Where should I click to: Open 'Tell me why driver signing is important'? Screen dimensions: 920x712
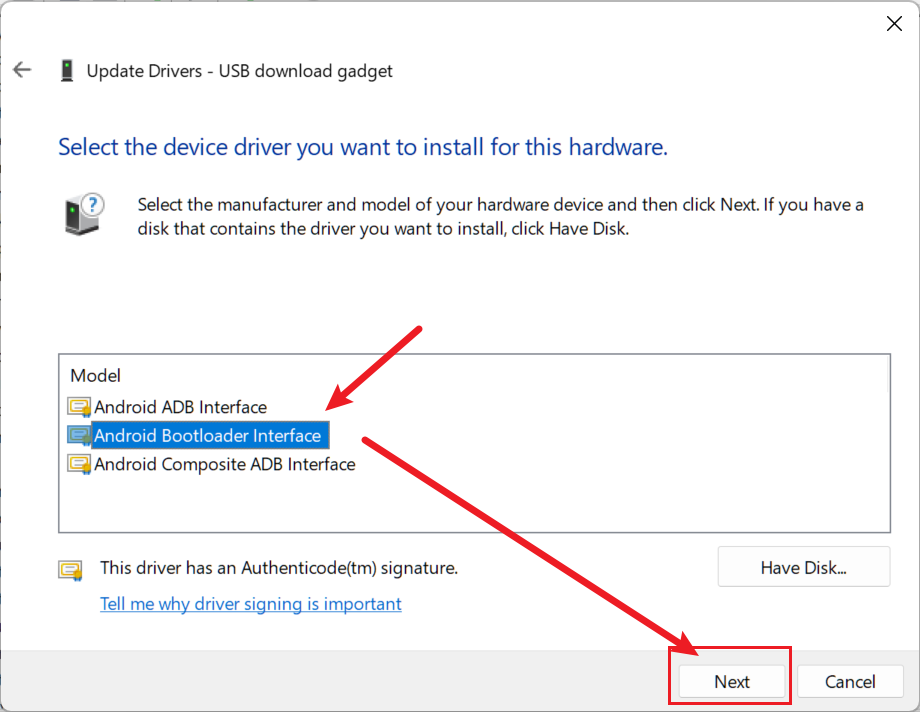(251, 603)
